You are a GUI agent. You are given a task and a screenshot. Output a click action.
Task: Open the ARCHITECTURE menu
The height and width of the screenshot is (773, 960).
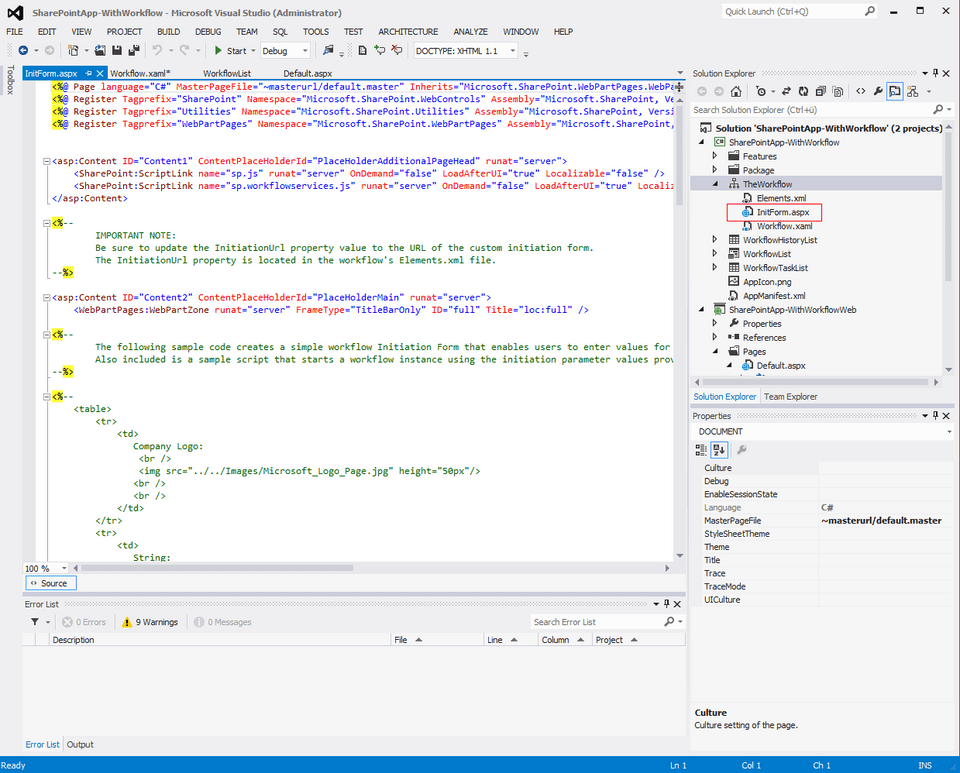[407, 31]
